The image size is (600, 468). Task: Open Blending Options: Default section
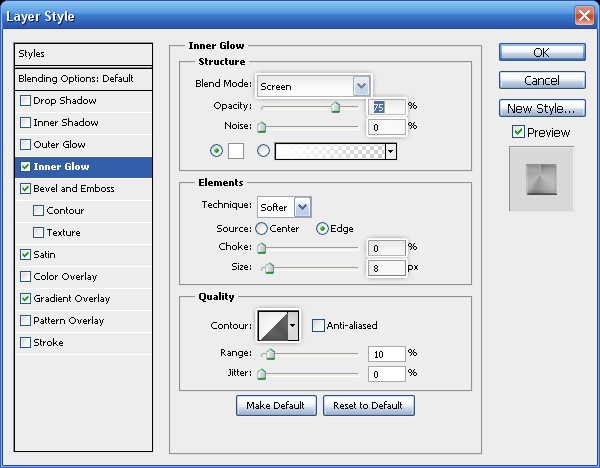coord(75,78)
